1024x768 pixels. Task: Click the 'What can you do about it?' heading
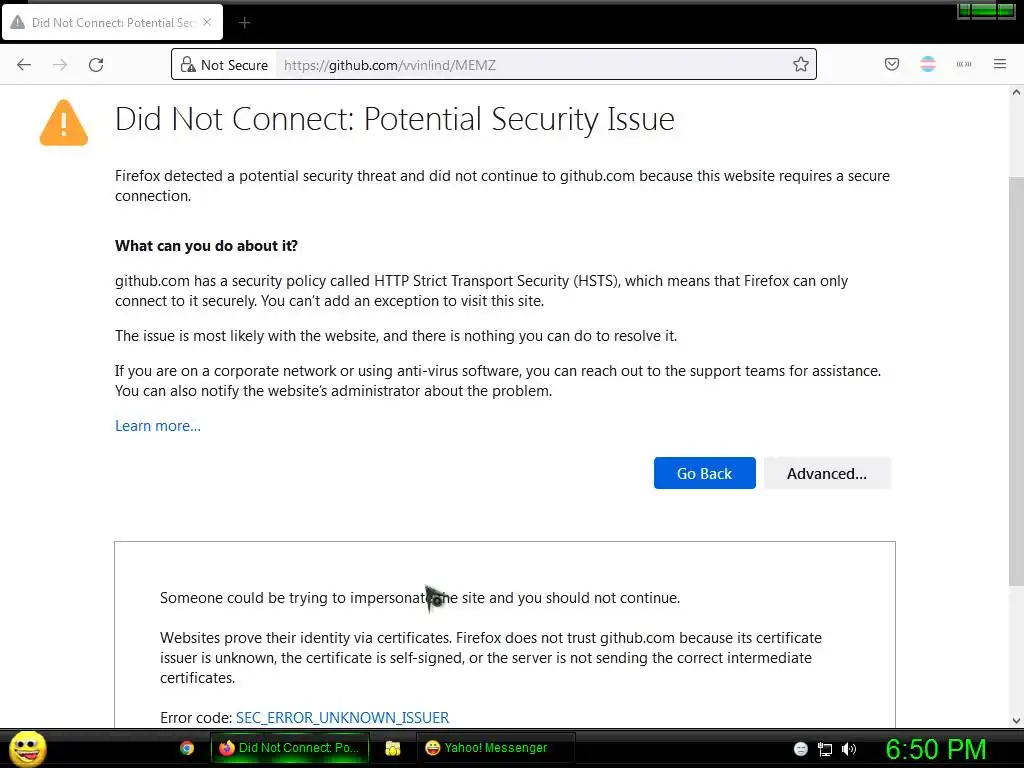(x=206, y=246)
